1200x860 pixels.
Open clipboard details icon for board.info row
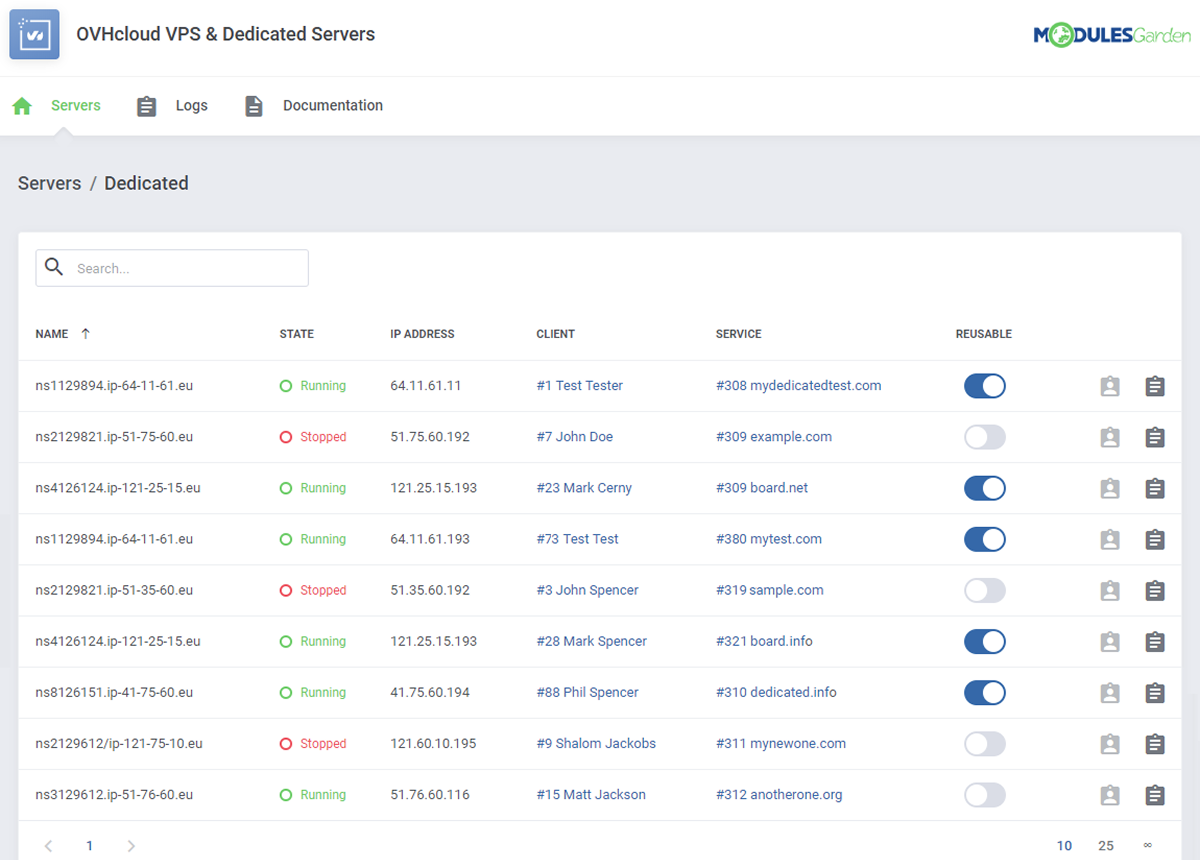click(1155, 641)
